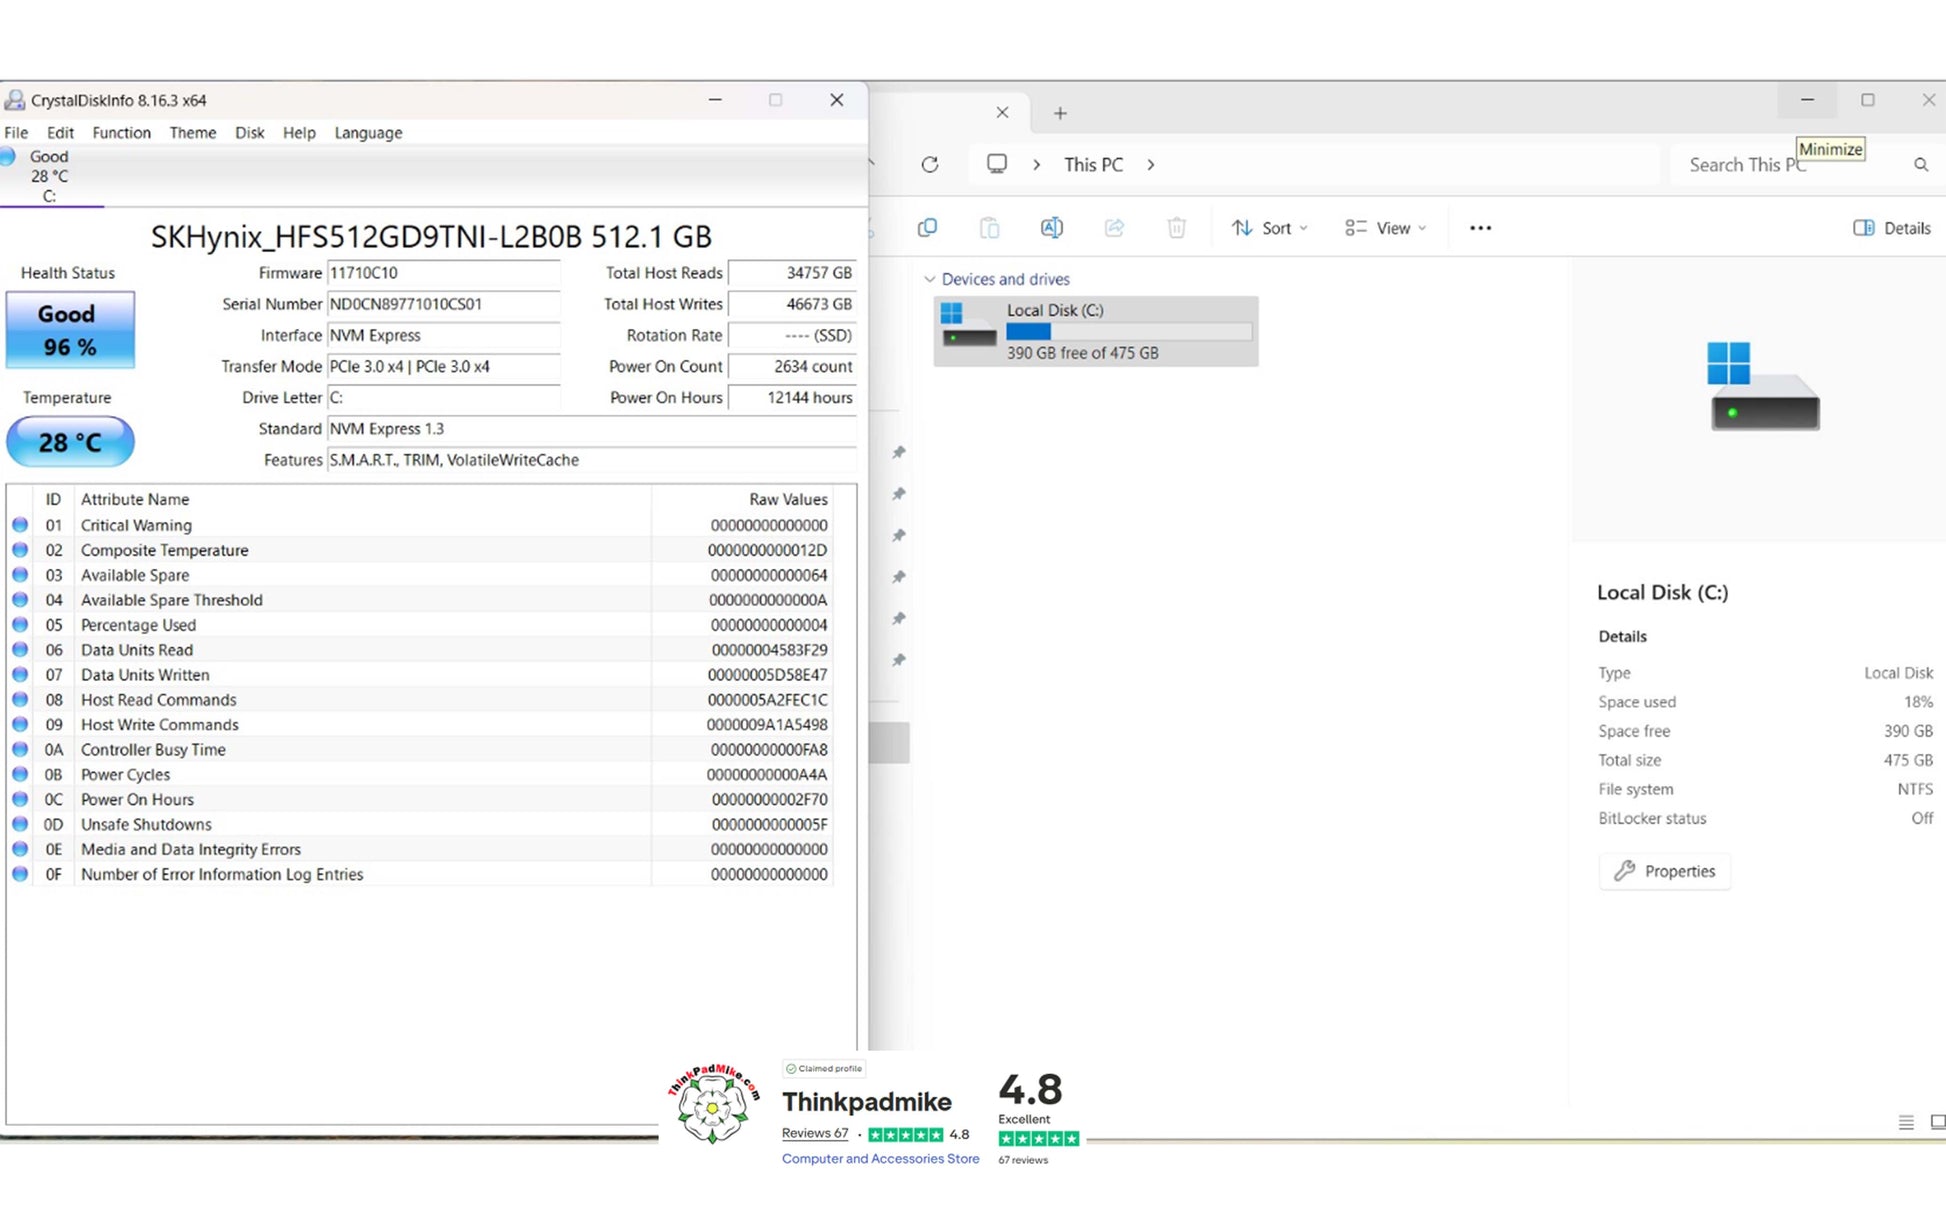Screen dimensions: 1946x1223
Task: Click the Paste icon in Explorer toolbar
Action: coord(989,228)
